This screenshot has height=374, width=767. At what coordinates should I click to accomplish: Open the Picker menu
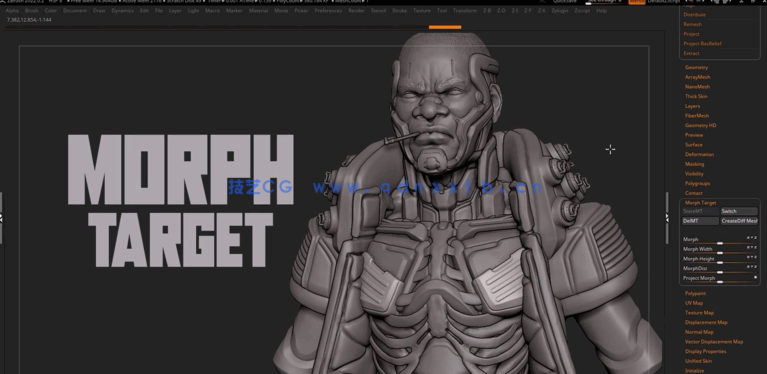coord(301,10)
